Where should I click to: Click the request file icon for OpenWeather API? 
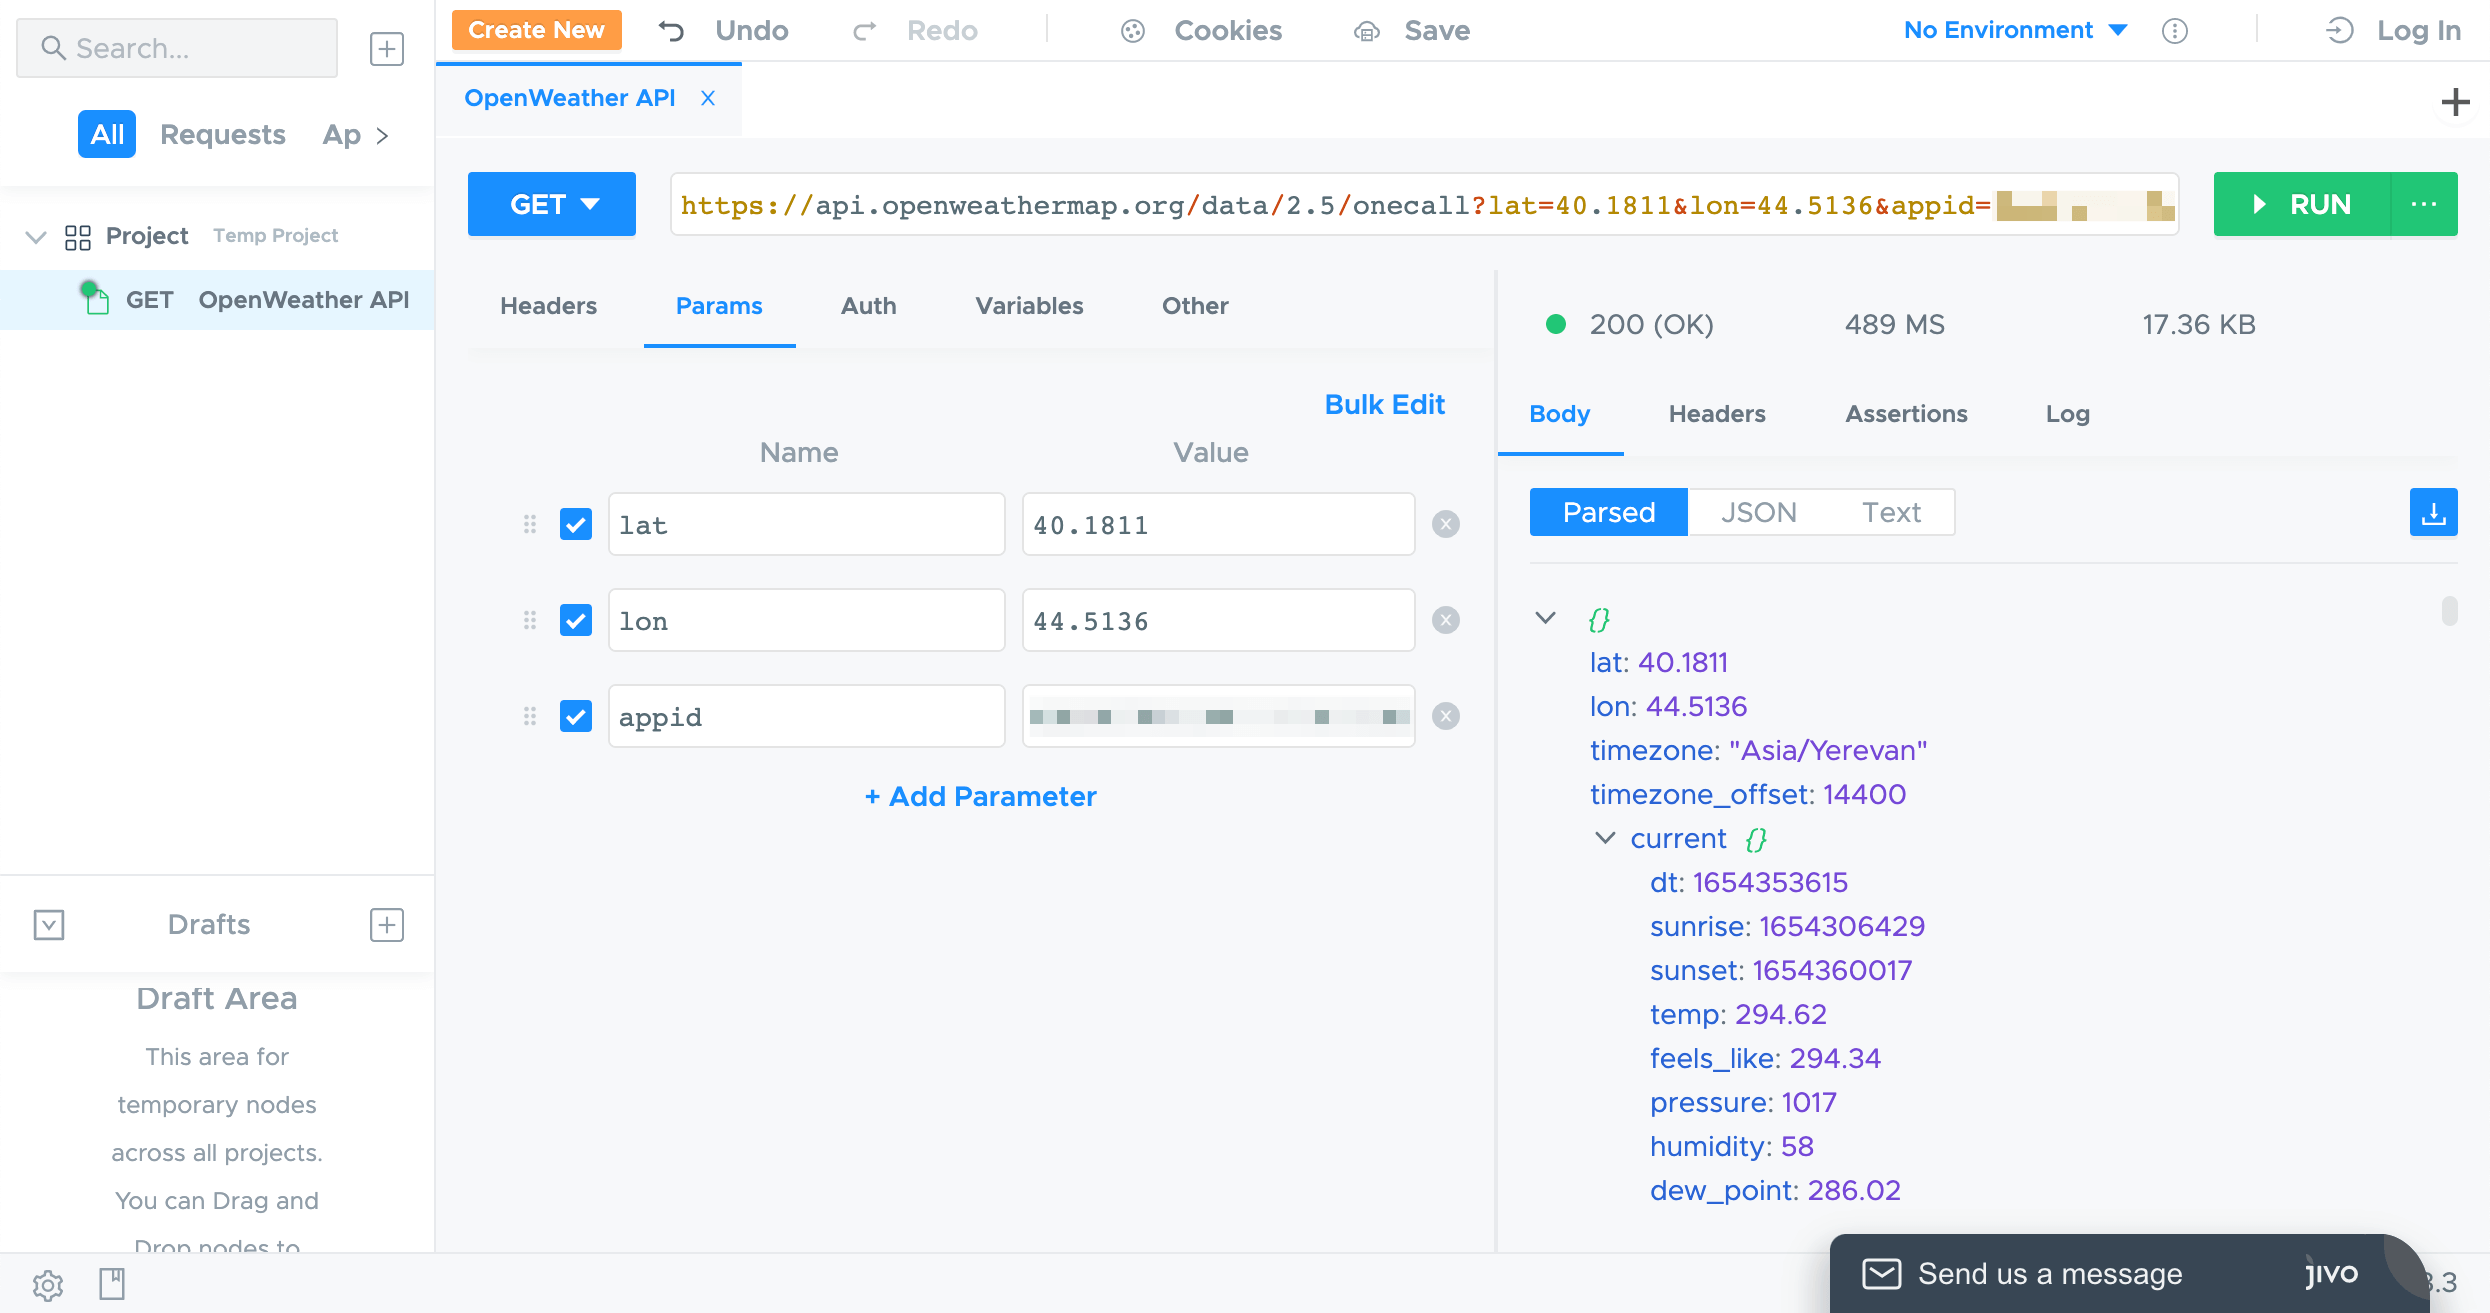coord(95,298)
